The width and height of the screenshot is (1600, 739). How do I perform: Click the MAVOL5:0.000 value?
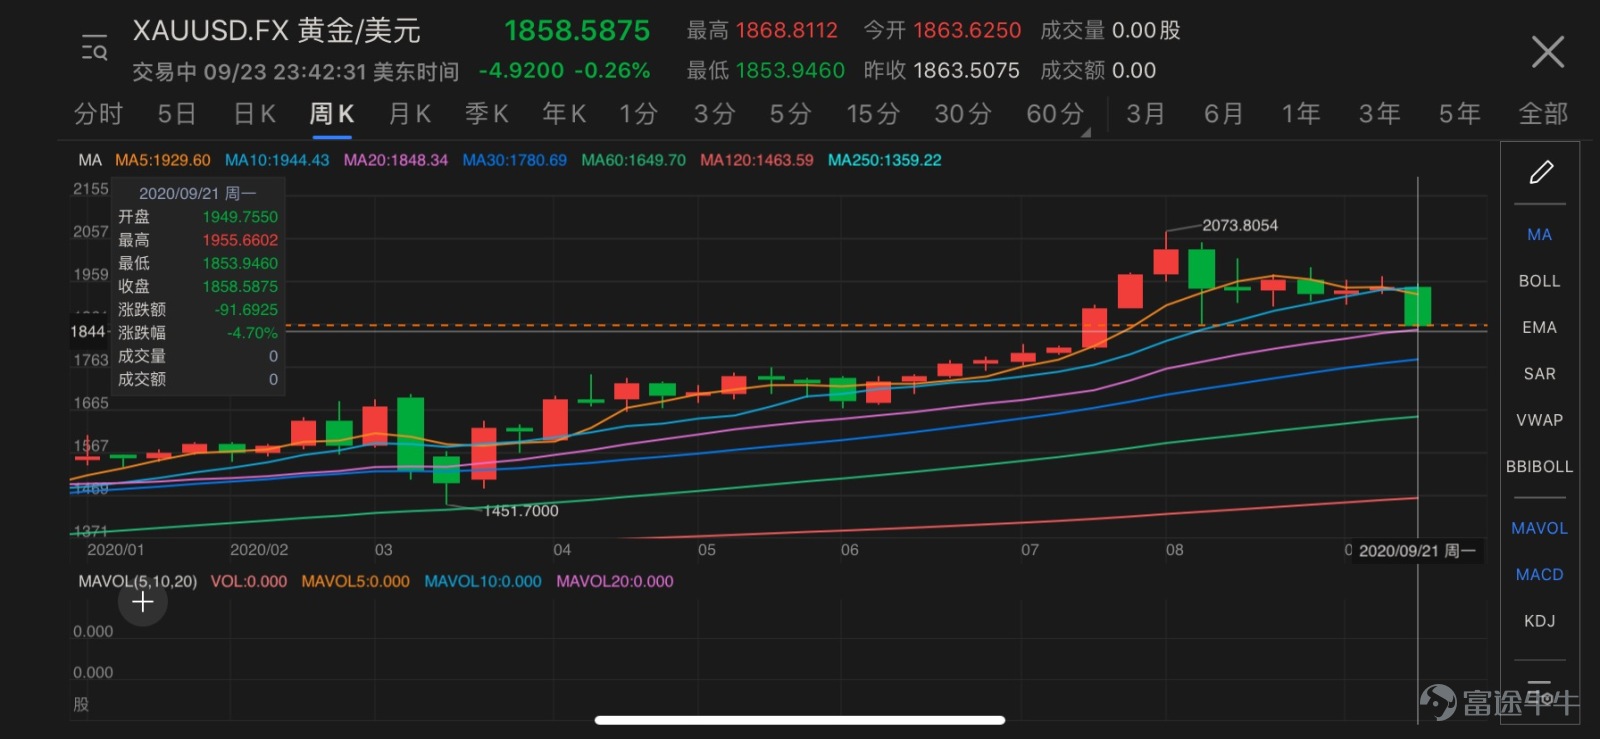[355, 581]
